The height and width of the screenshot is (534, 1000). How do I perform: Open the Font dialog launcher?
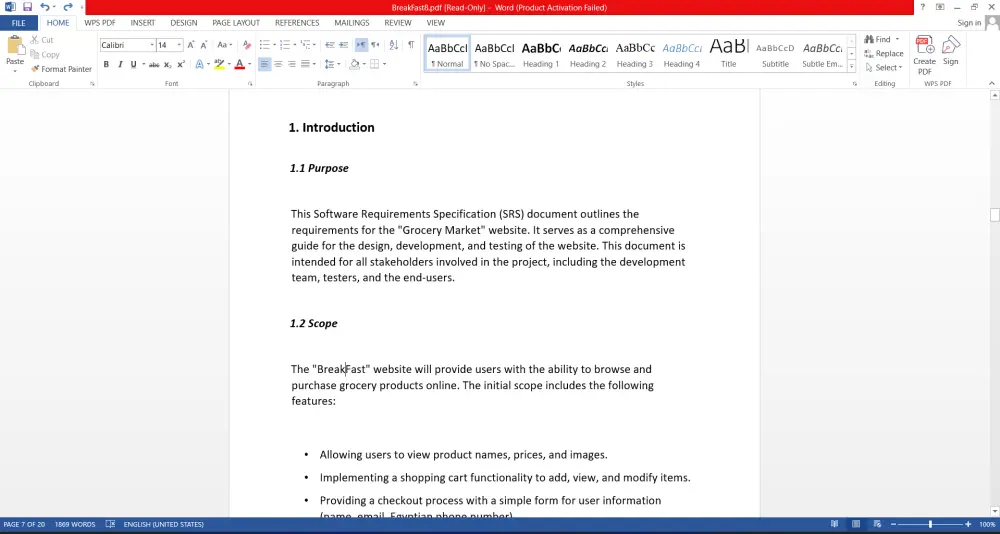[251, 84]
